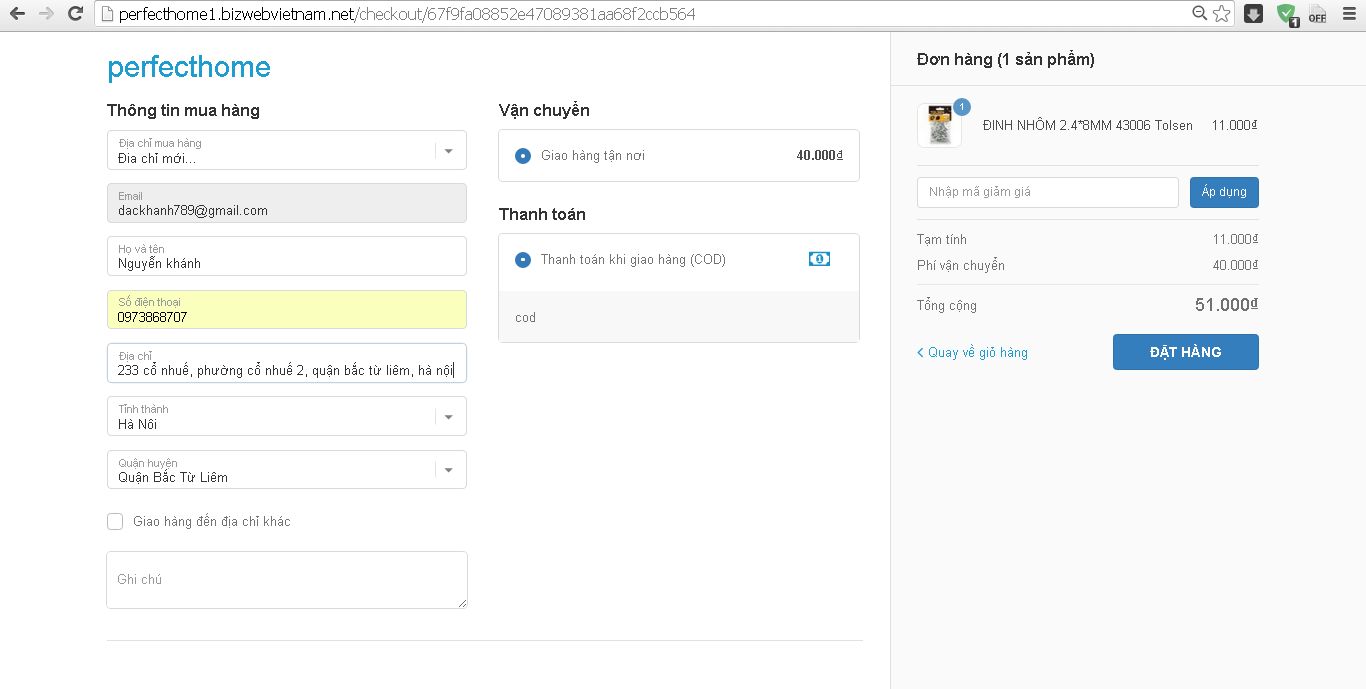Open the Chrome hamburger menu

(1348, 14)
